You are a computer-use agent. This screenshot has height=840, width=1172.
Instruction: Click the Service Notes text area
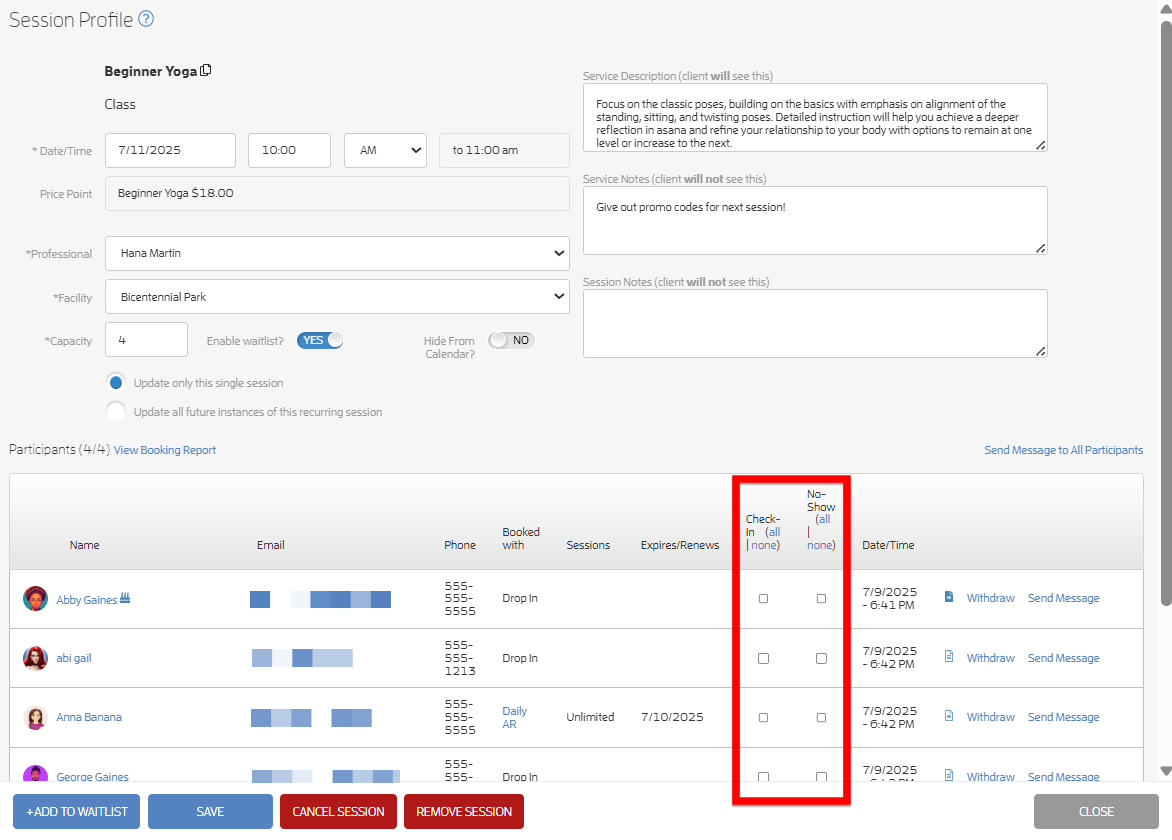815,220
